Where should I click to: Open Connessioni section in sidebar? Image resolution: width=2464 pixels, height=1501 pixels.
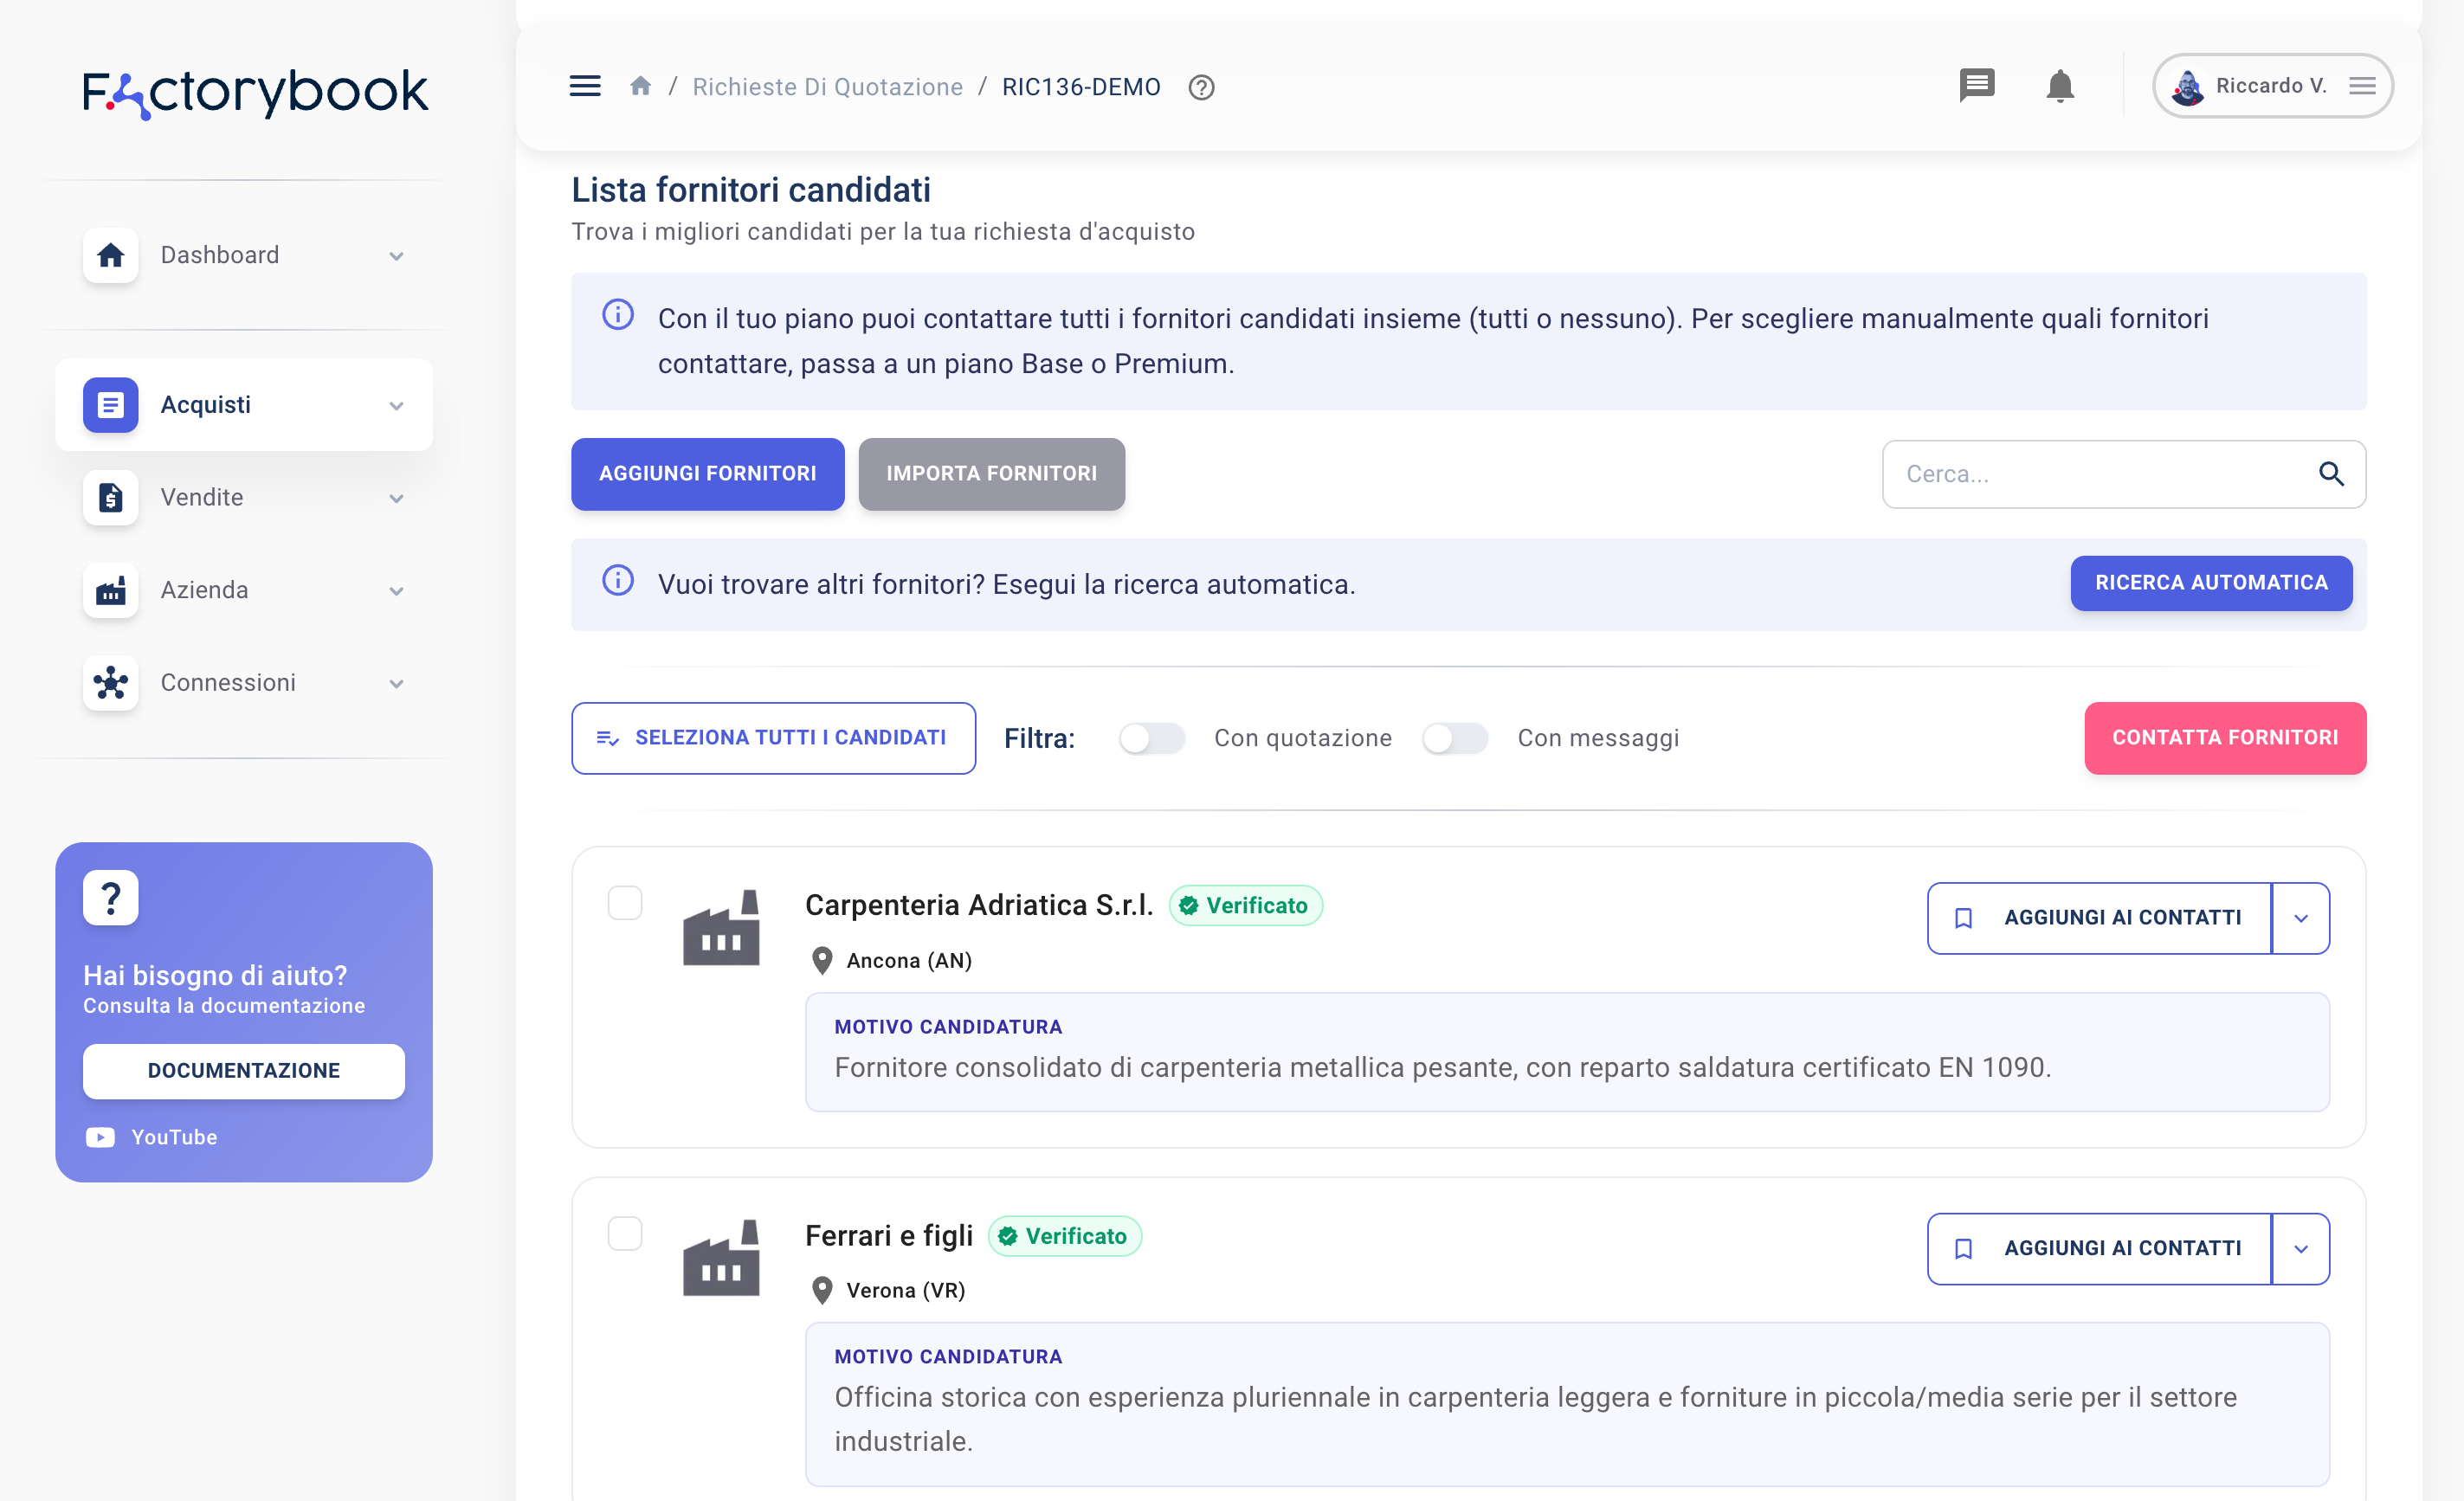244,683
